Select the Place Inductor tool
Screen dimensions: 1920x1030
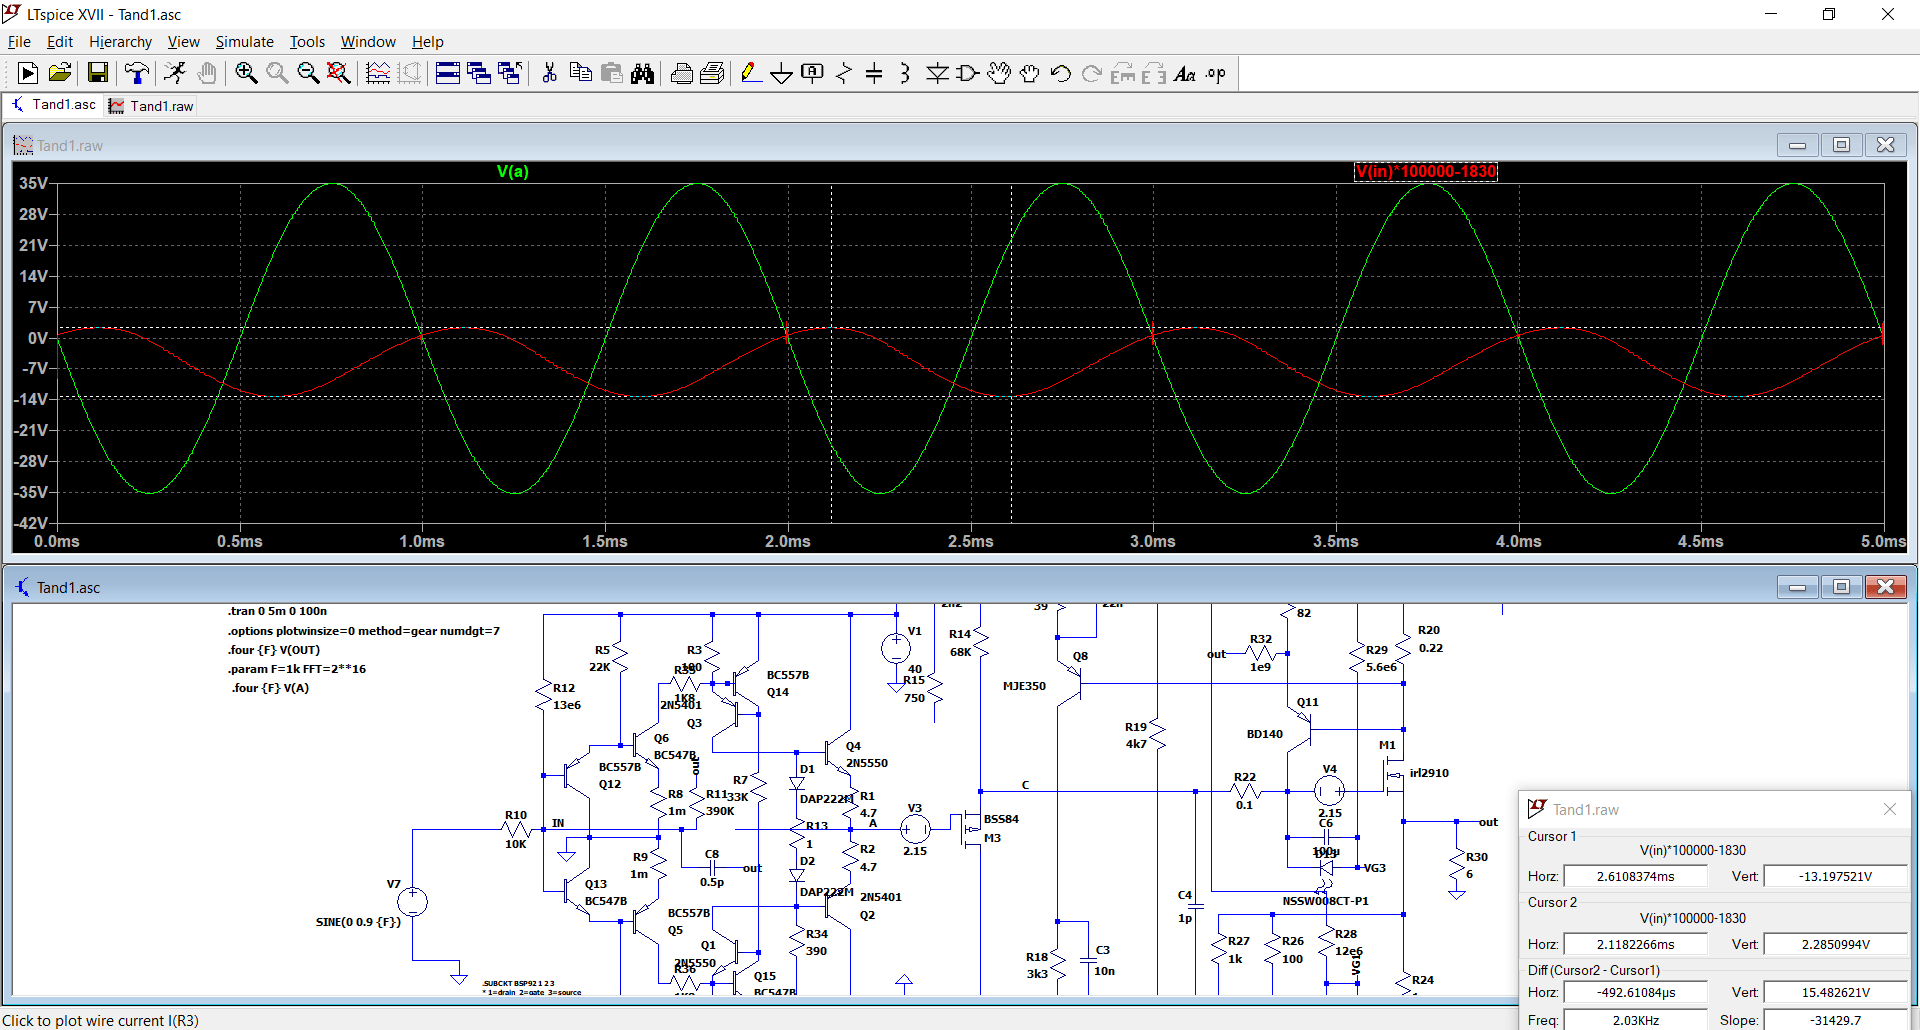[x=905, y=73]
